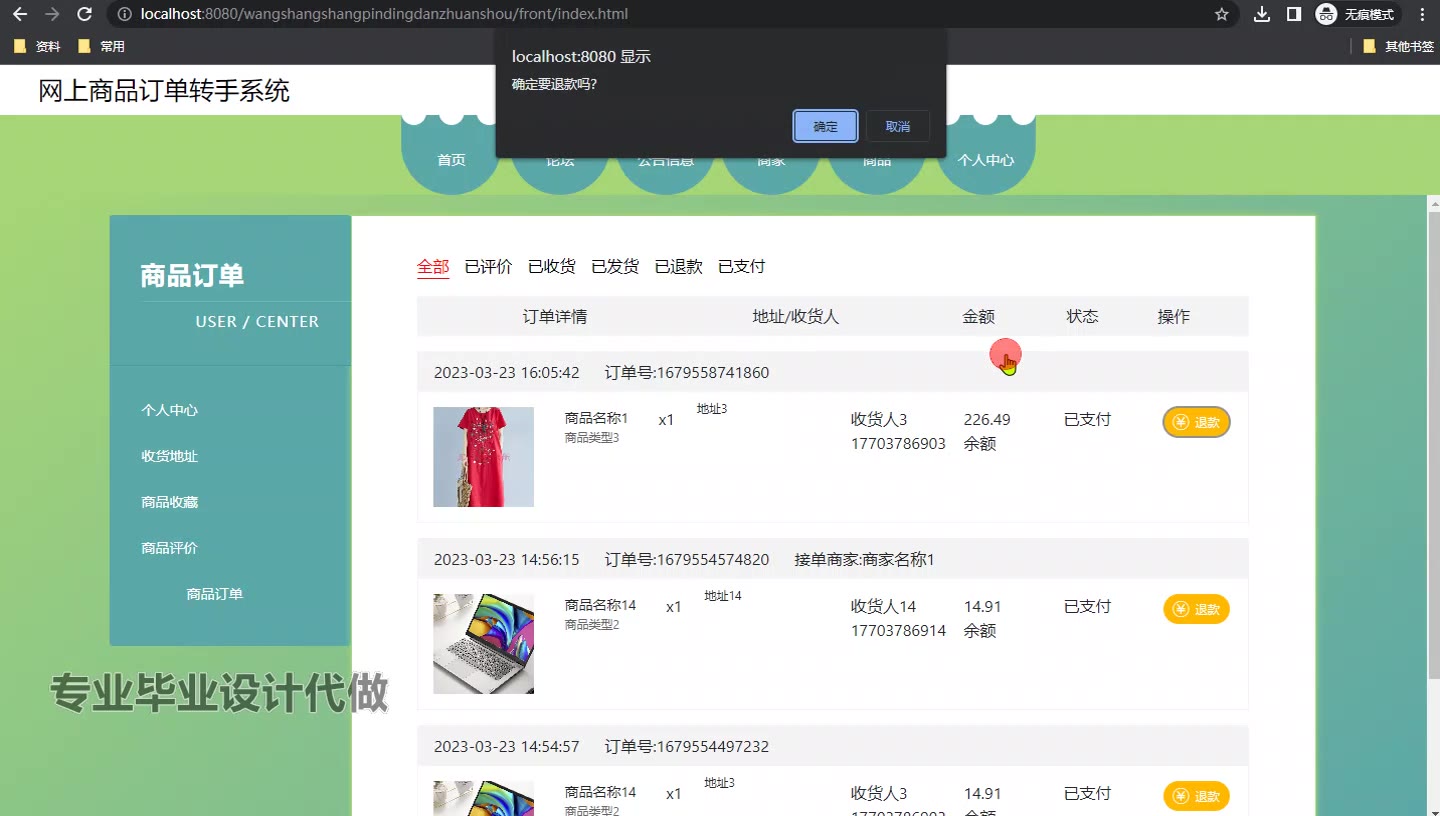Open the 其他书签 bookmarks folder
Viewport: 1440px width, 816px height.
[x=1398, y=46]
